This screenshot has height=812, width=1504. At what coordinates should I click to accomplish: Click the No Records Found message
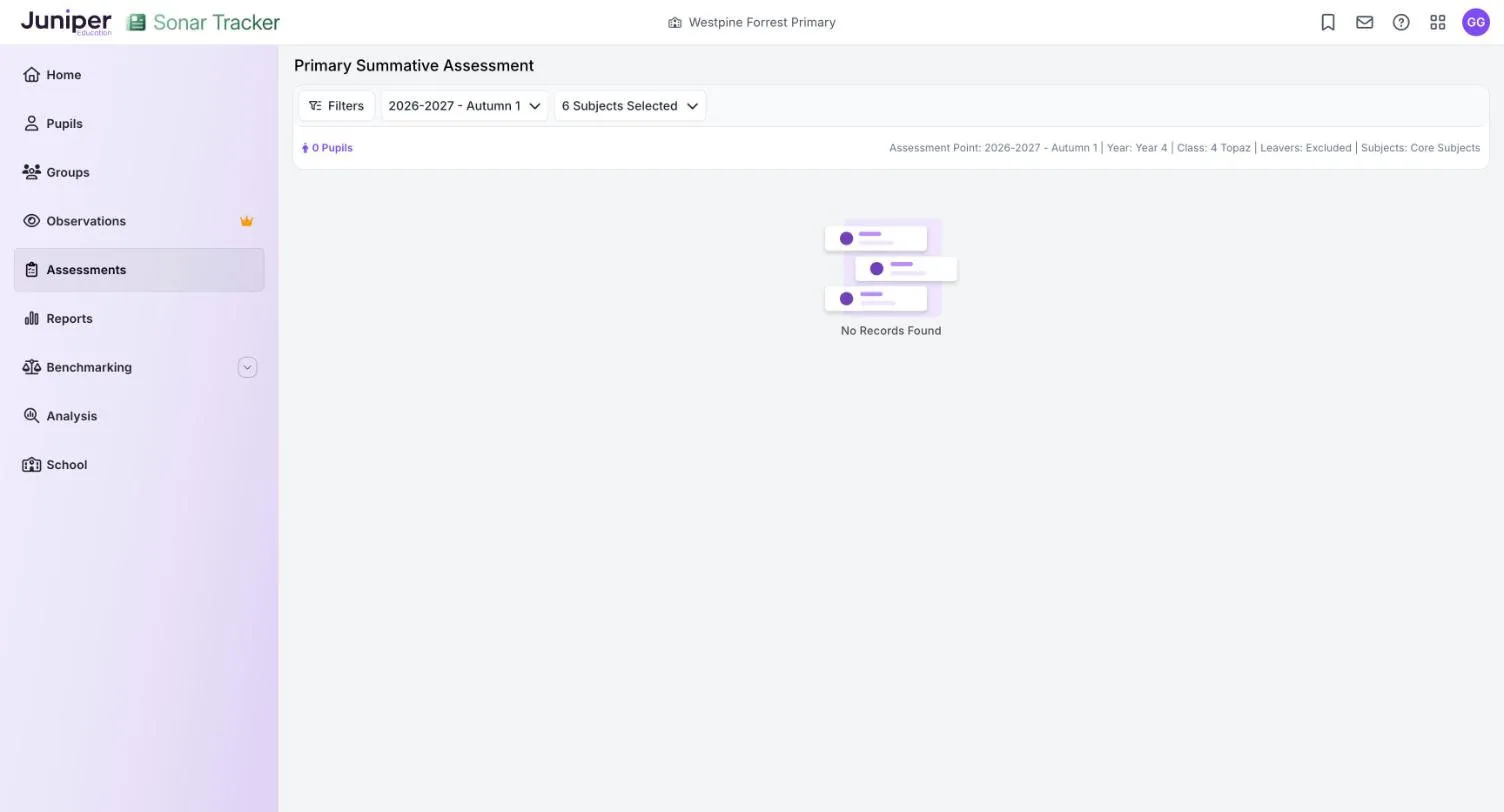[891, 331]
